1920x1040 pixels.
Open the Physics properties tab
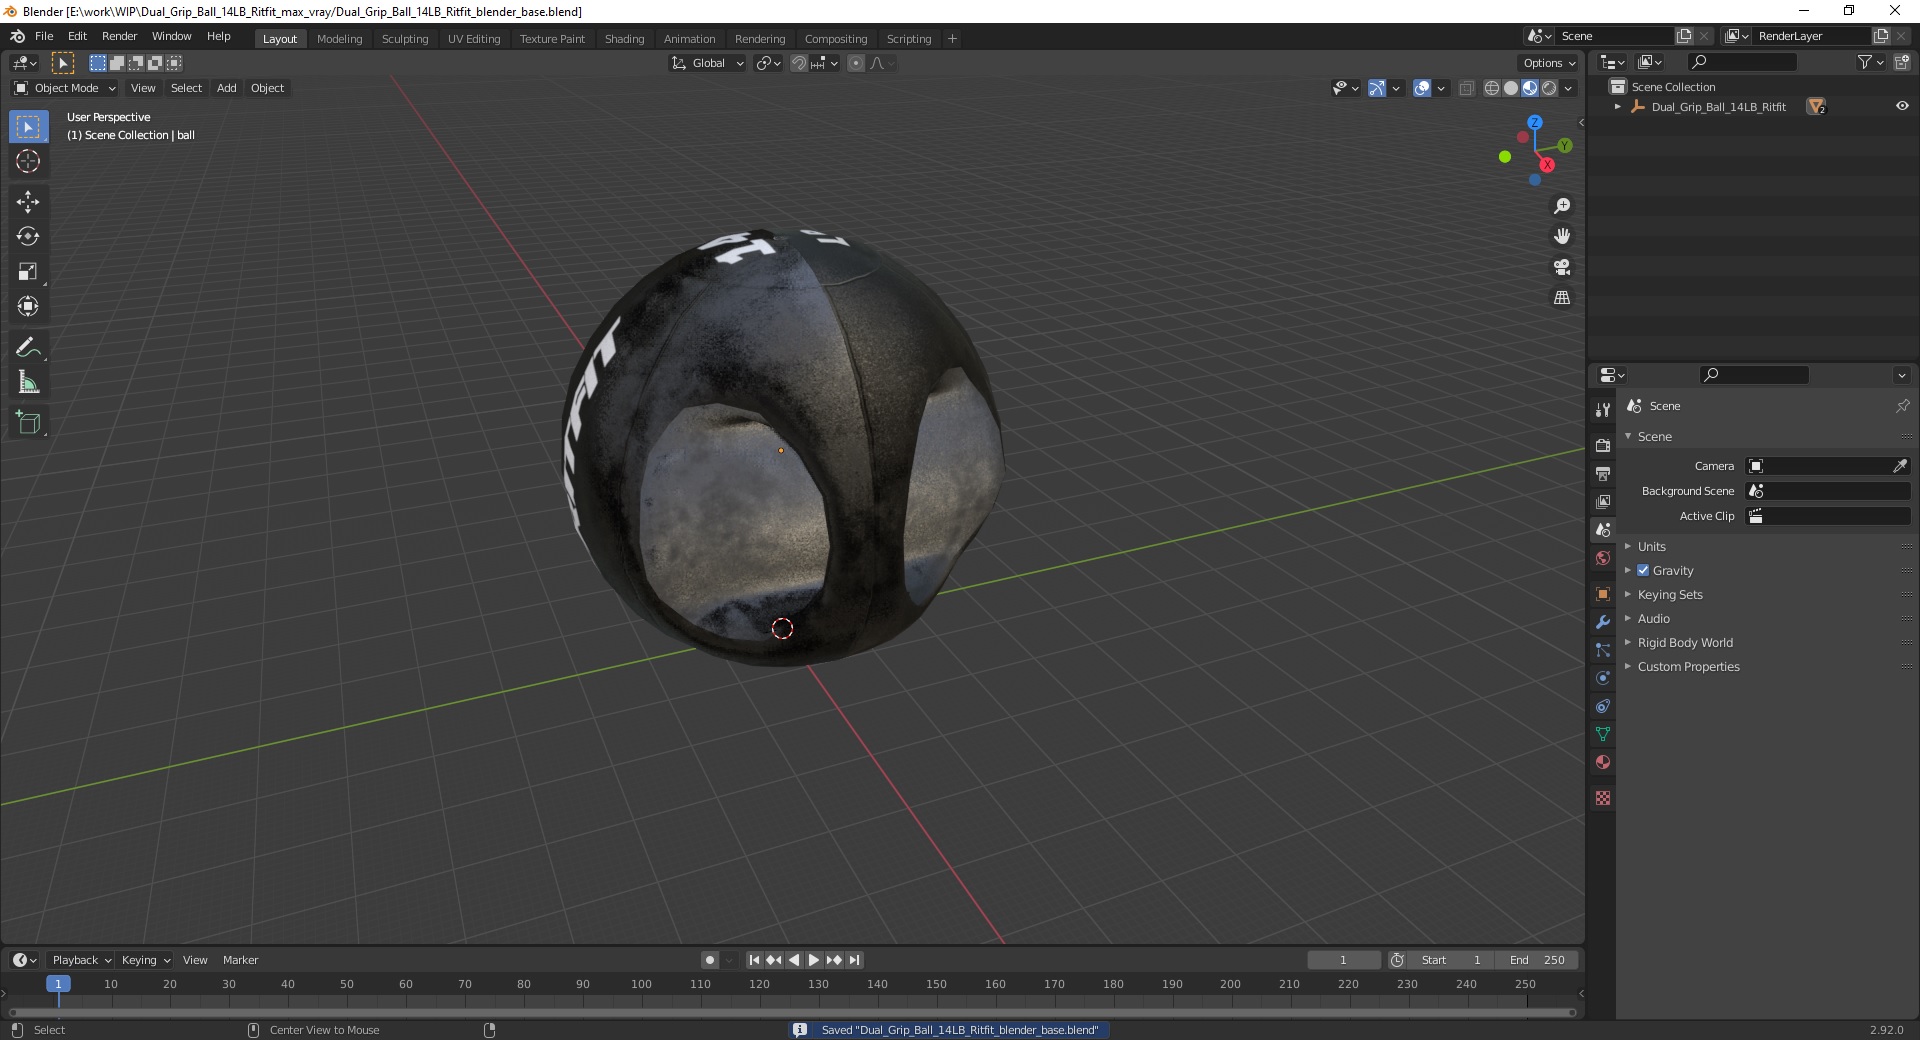(x=1603, y=678)
